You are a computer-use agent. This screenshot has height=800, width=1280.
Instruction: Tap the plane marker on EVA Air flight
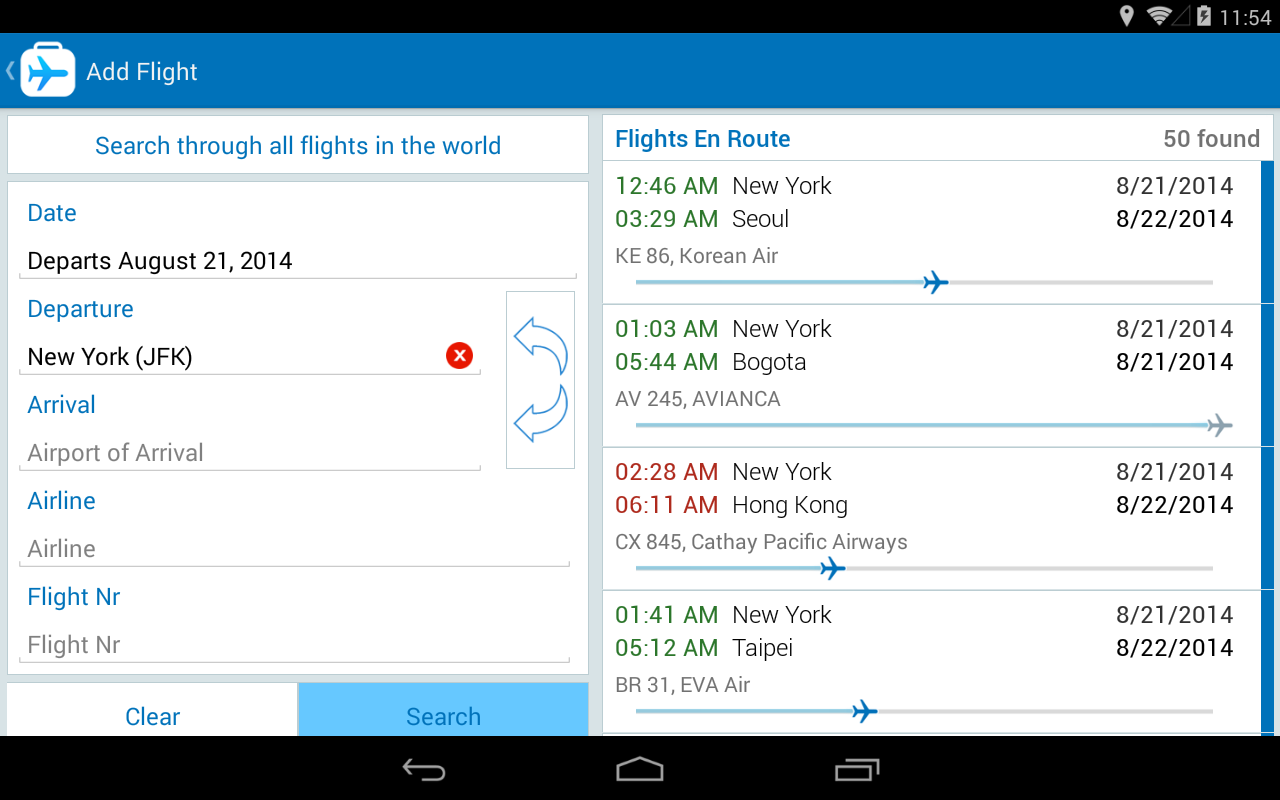tap(864, 711)
